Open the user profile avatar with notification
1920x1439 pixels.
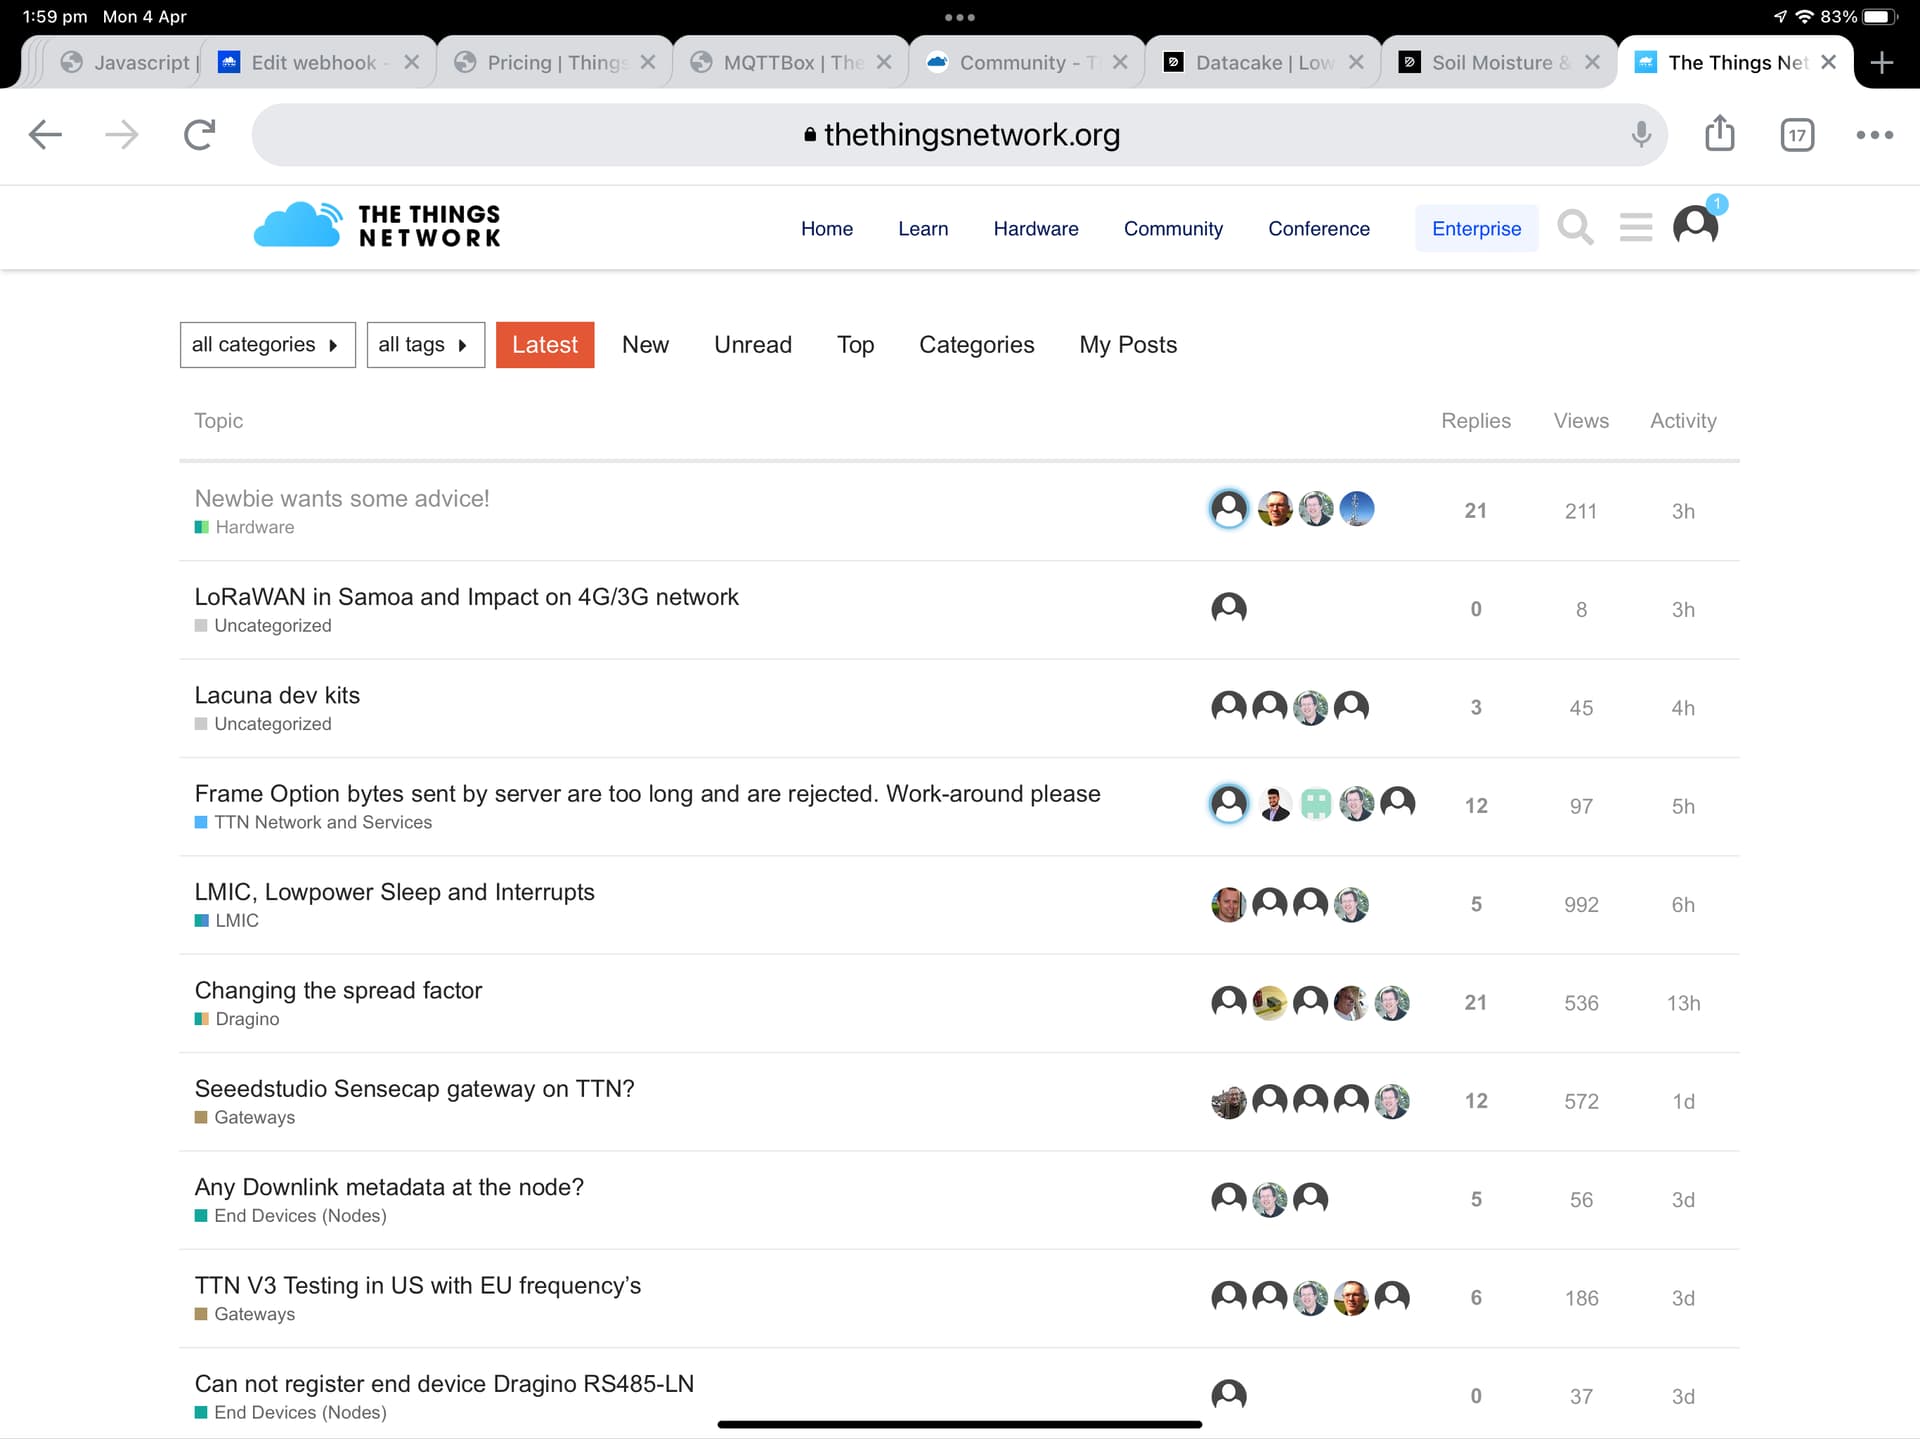pyautogui.click(x=1696, y=225)
